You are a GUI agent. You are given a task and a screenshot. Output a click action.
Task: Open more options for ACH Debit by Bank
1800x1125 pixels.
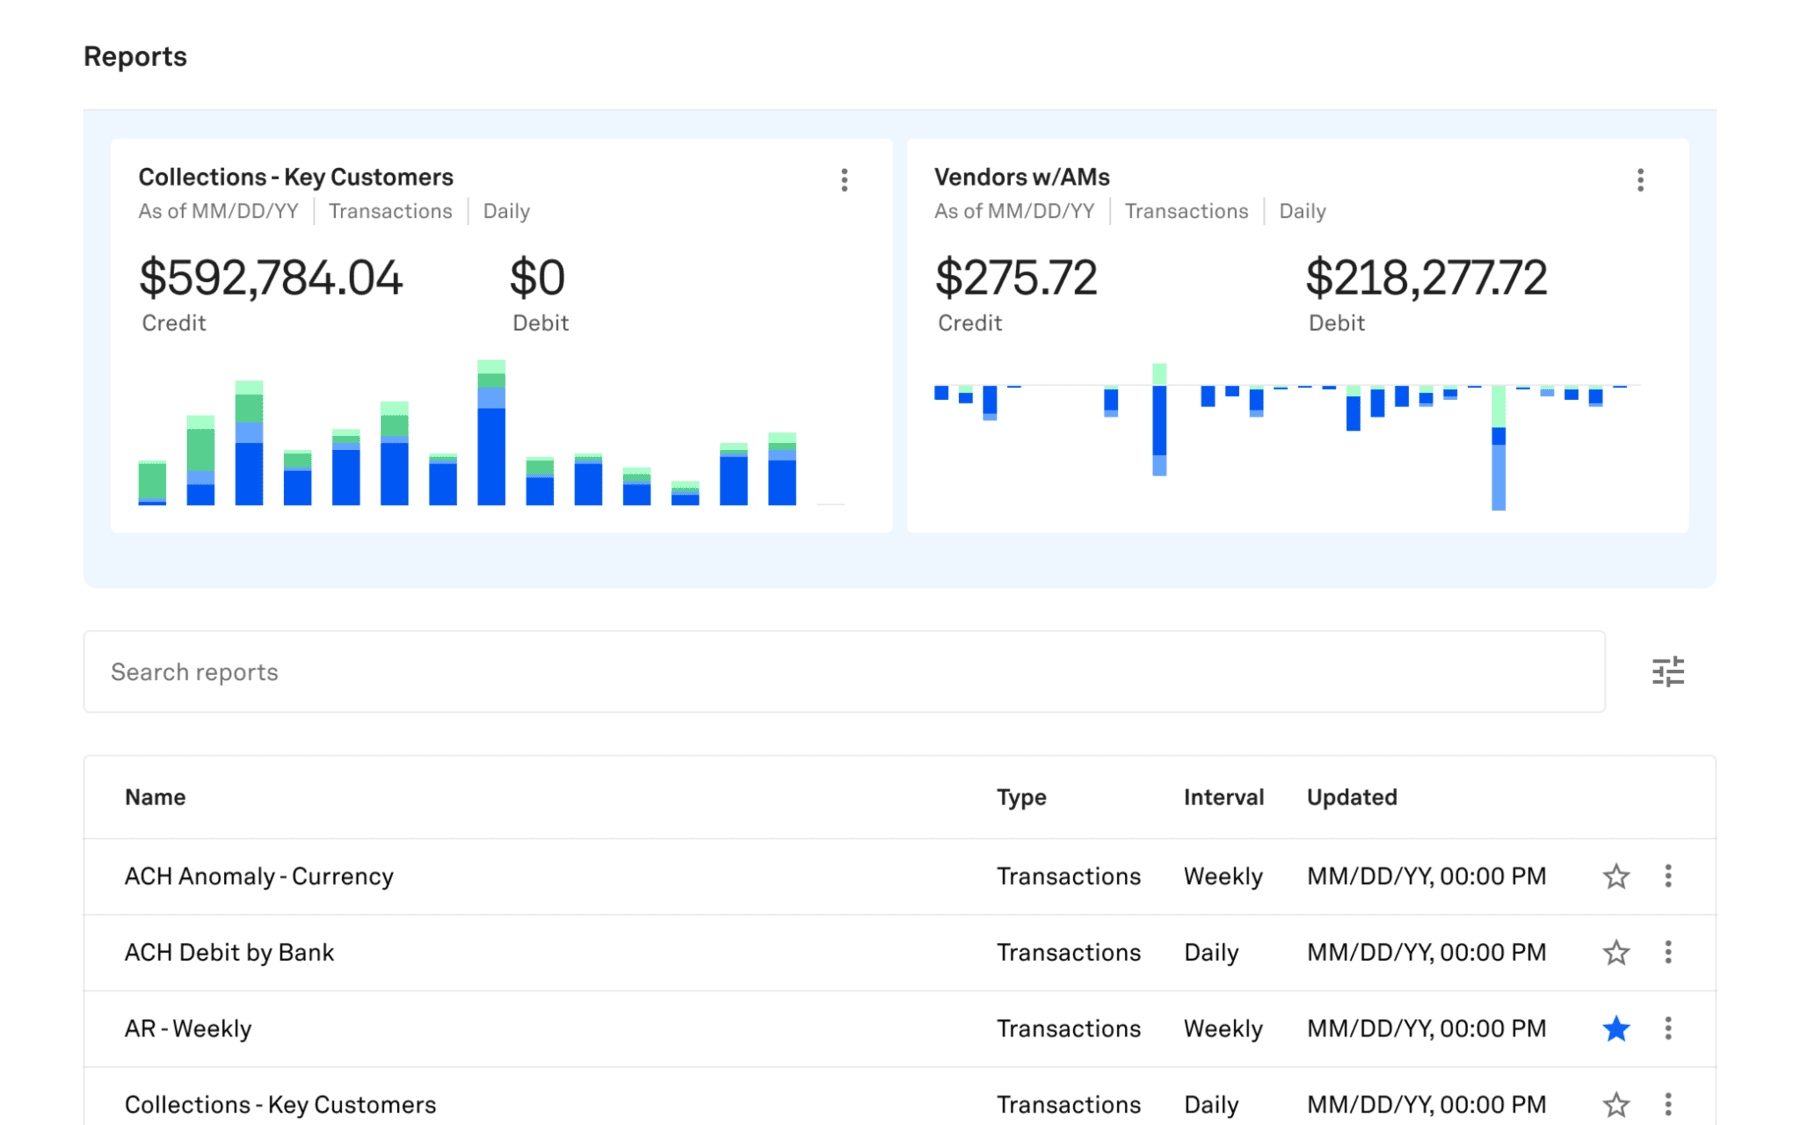click(x=1667, y=952)
